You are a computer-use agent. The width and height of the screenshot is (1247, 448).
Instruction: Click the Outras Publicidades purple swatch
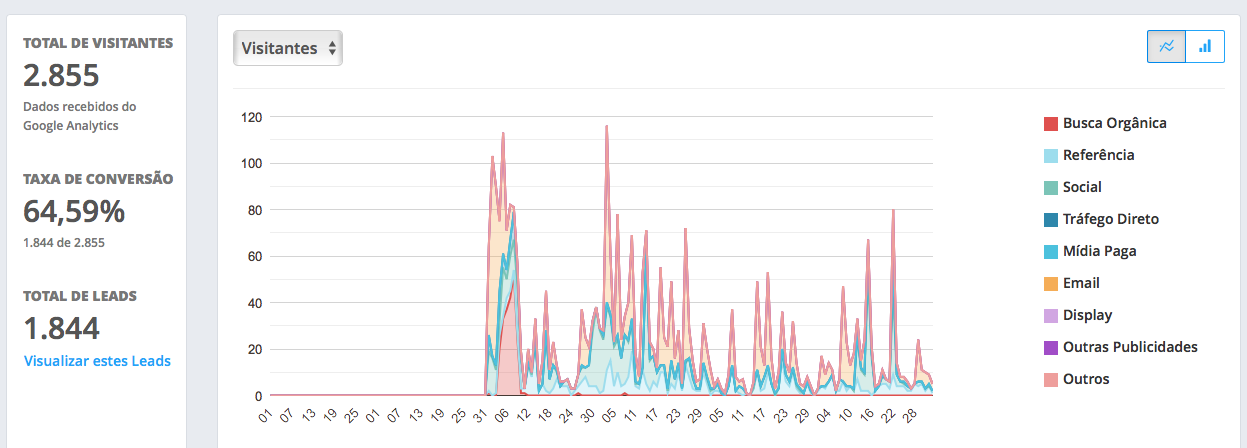click(x=1050, y=348)
